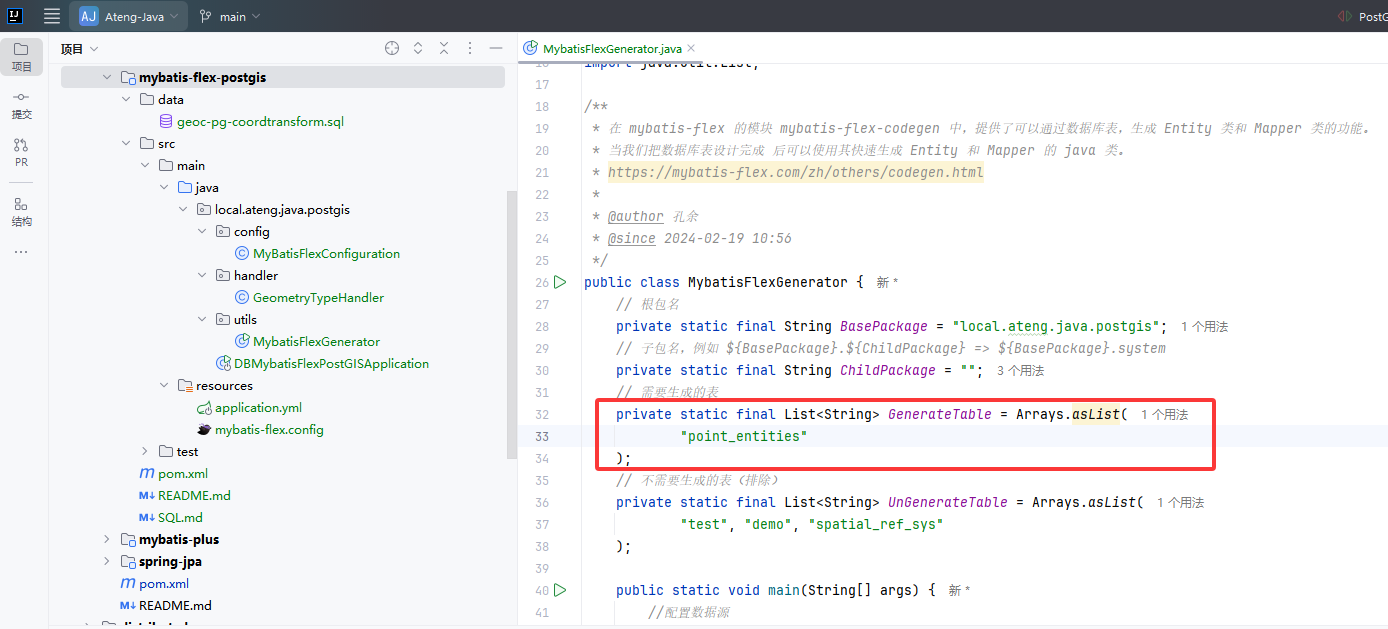
Task: Close the MybatisFlexGenerator.java tab
Action: [x=691, y=48]
